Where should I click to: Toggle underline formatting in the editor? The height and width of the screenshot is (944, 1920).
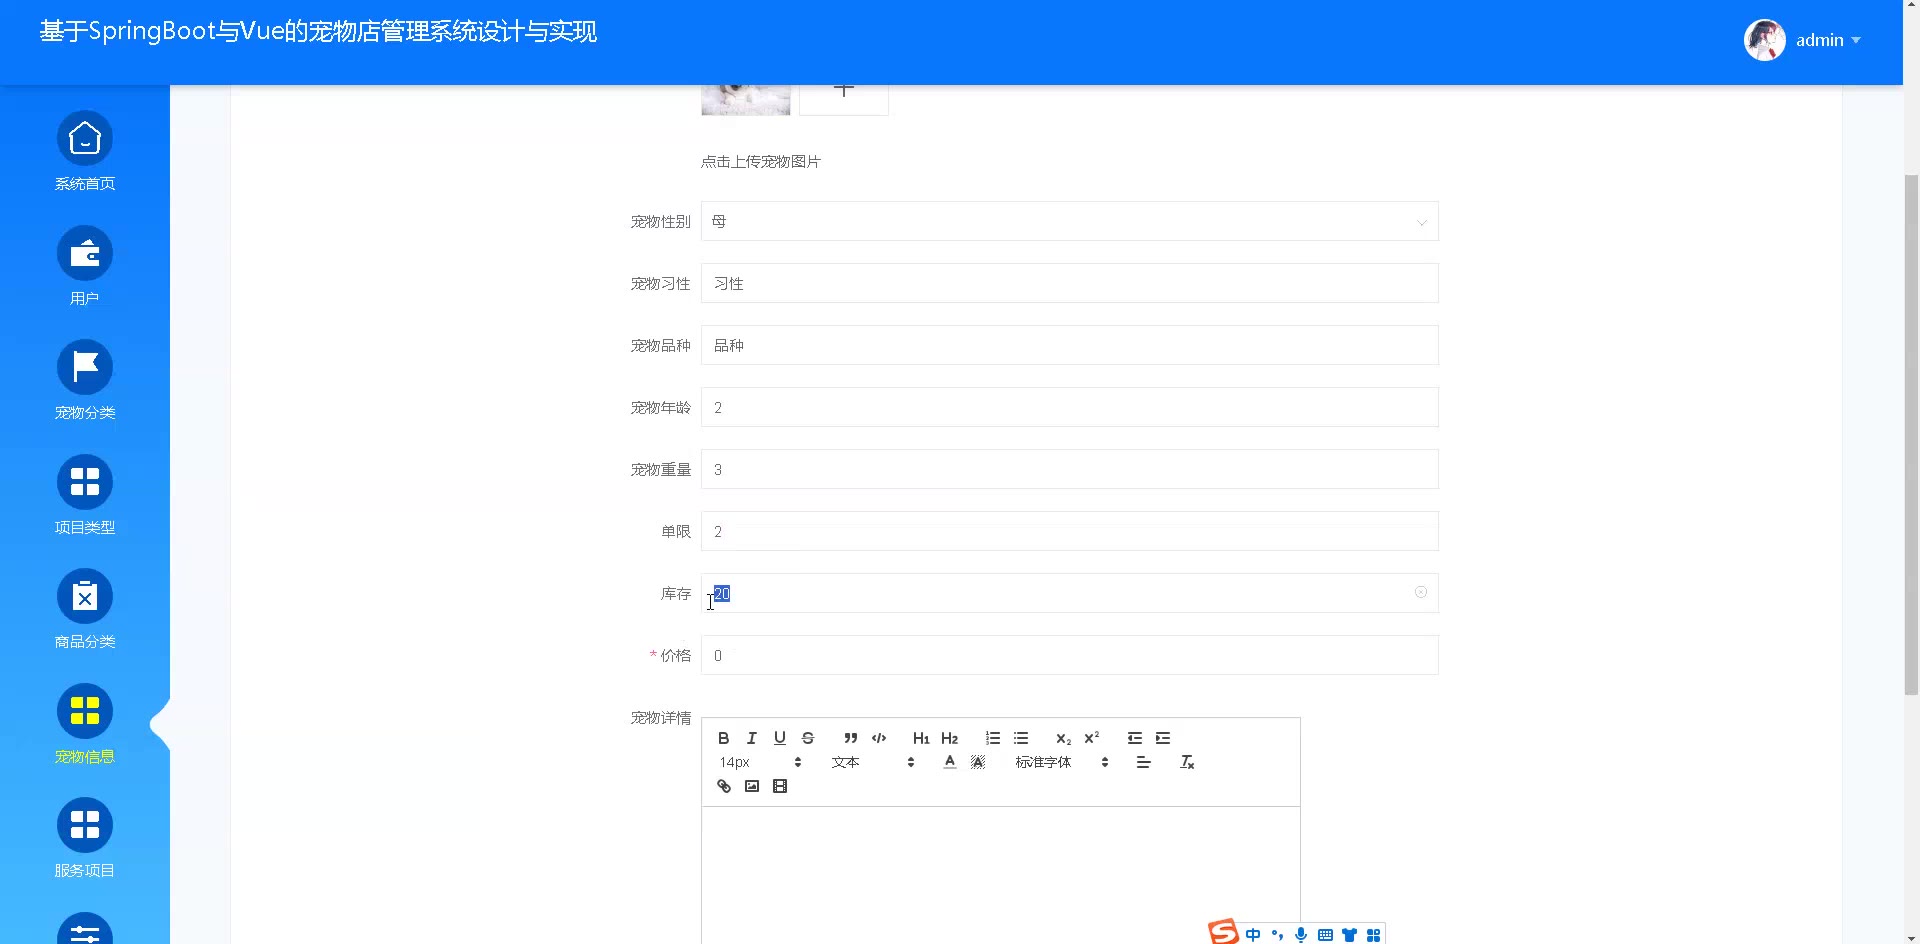(x=780, y=738)
